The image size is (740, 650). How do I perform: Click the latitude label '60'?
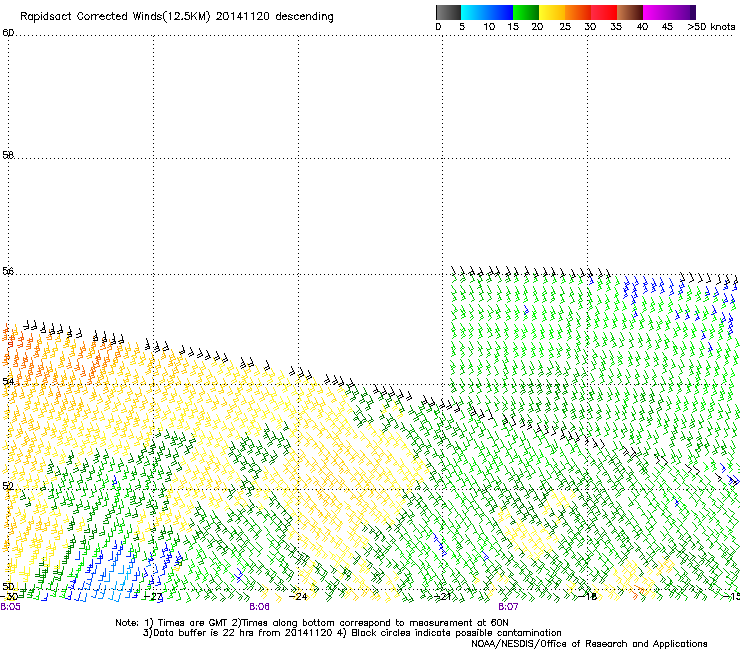click(x=8, y=33)
